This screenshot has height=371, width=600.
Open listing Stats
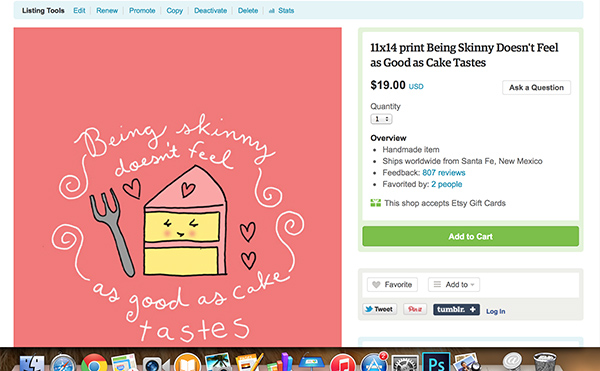(x=282, y=11)
